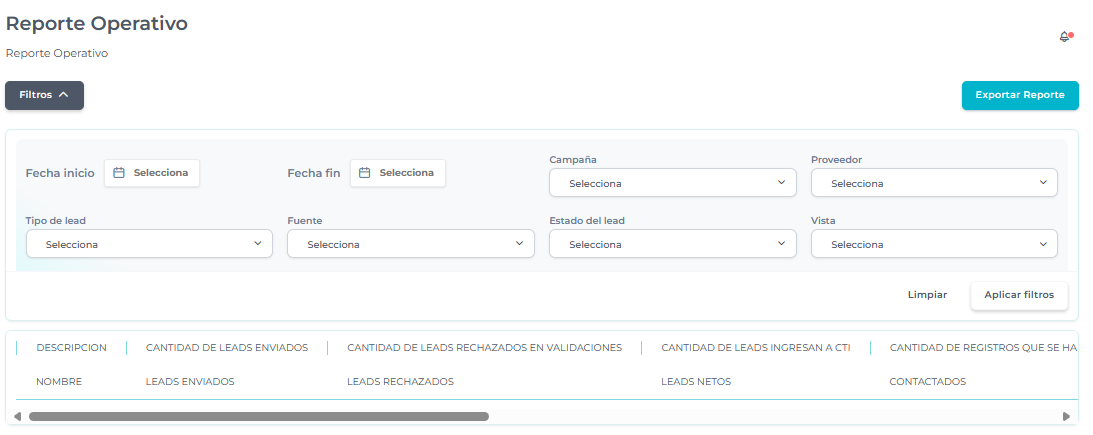The image size is (1093, 435).
Task: Click the horizontal scrollbar thumb
Action: click(258, 416)
